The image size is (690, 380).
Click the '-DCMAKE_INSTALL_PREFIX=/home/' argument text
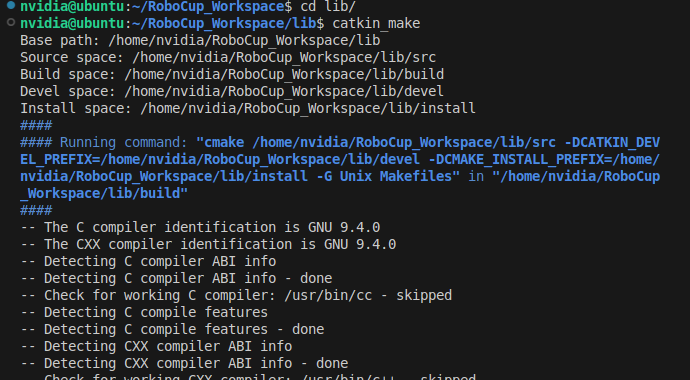click(x=544, y=159)
